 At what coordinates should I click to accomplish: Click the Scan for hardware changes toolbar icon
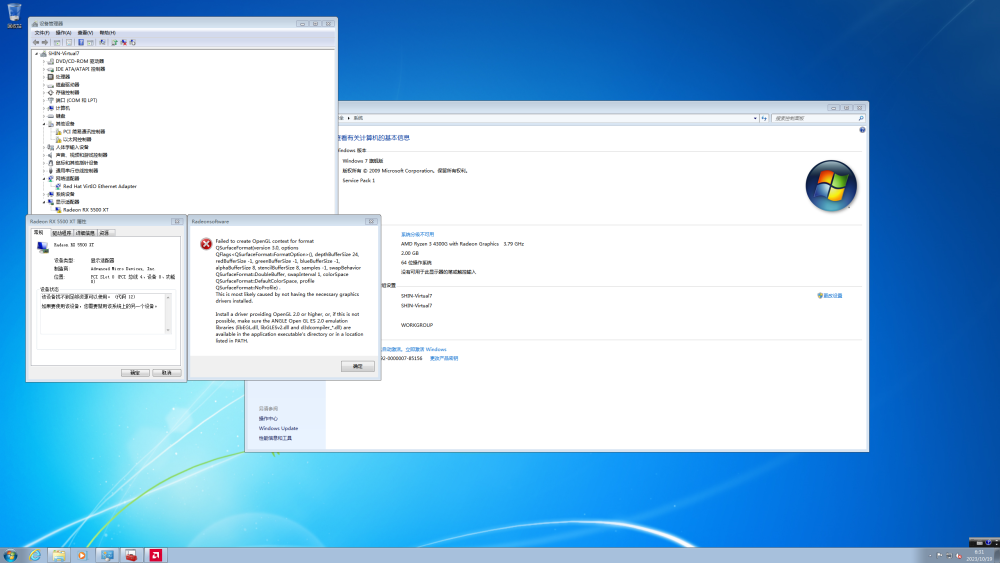(102, 42)
